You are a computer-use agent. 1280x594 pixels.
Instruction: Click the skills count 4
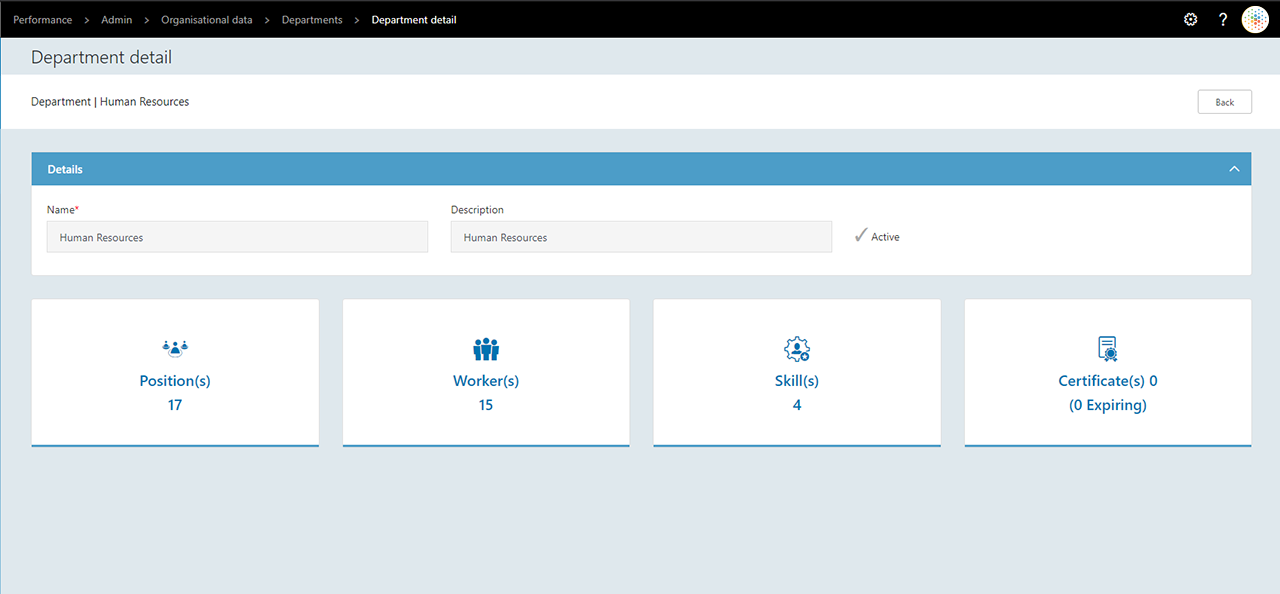[x=797, y=405]
